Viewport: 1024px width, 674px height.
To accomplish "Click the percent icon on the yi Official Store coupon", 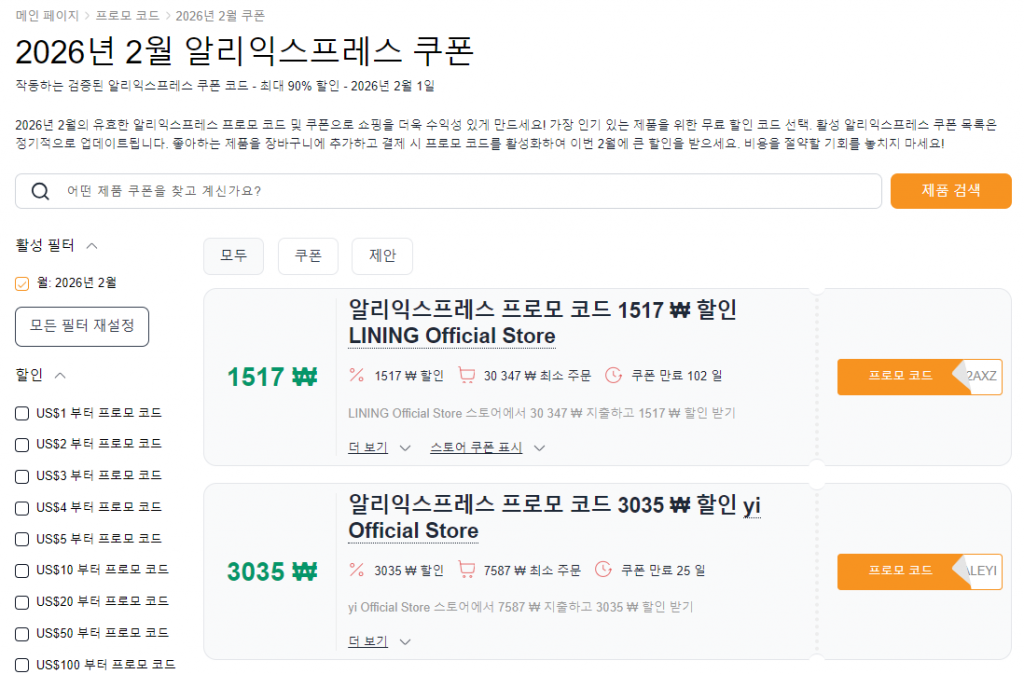I will [x=355, y=570].
